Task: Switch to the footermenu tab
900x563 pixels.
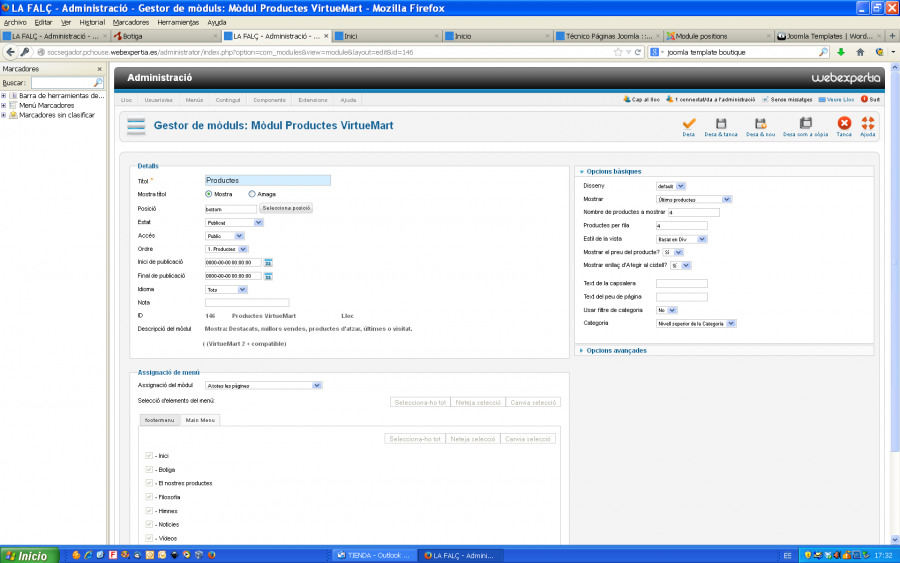Action: pos(160,420)
